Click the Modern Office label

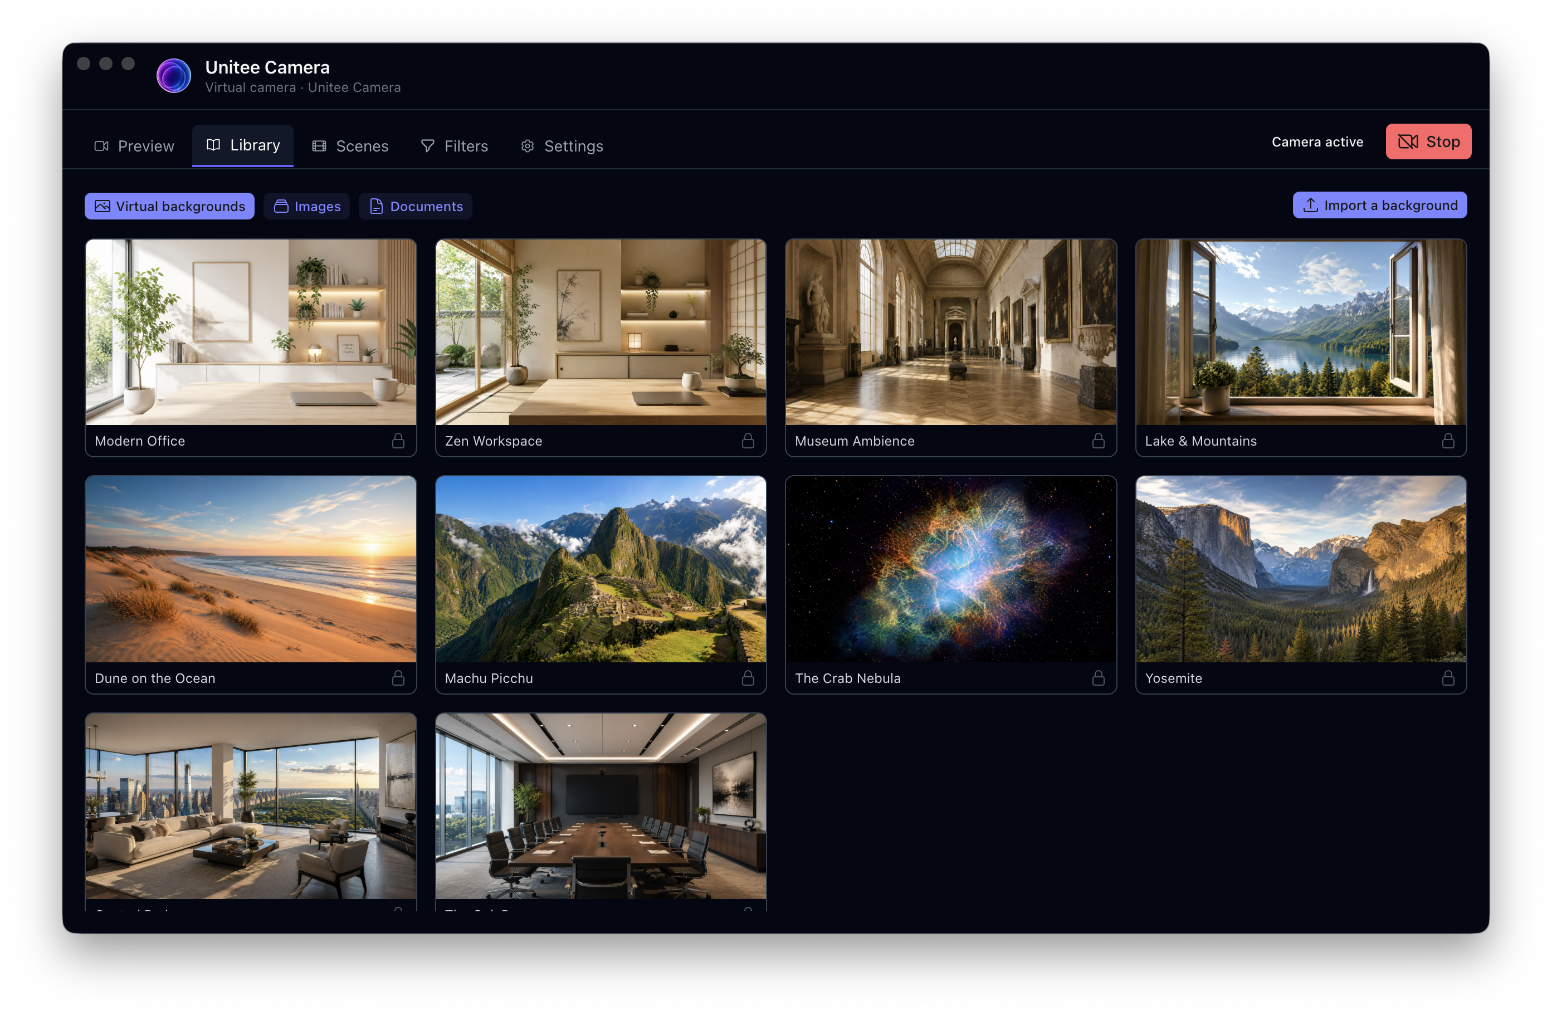point(140,441)
